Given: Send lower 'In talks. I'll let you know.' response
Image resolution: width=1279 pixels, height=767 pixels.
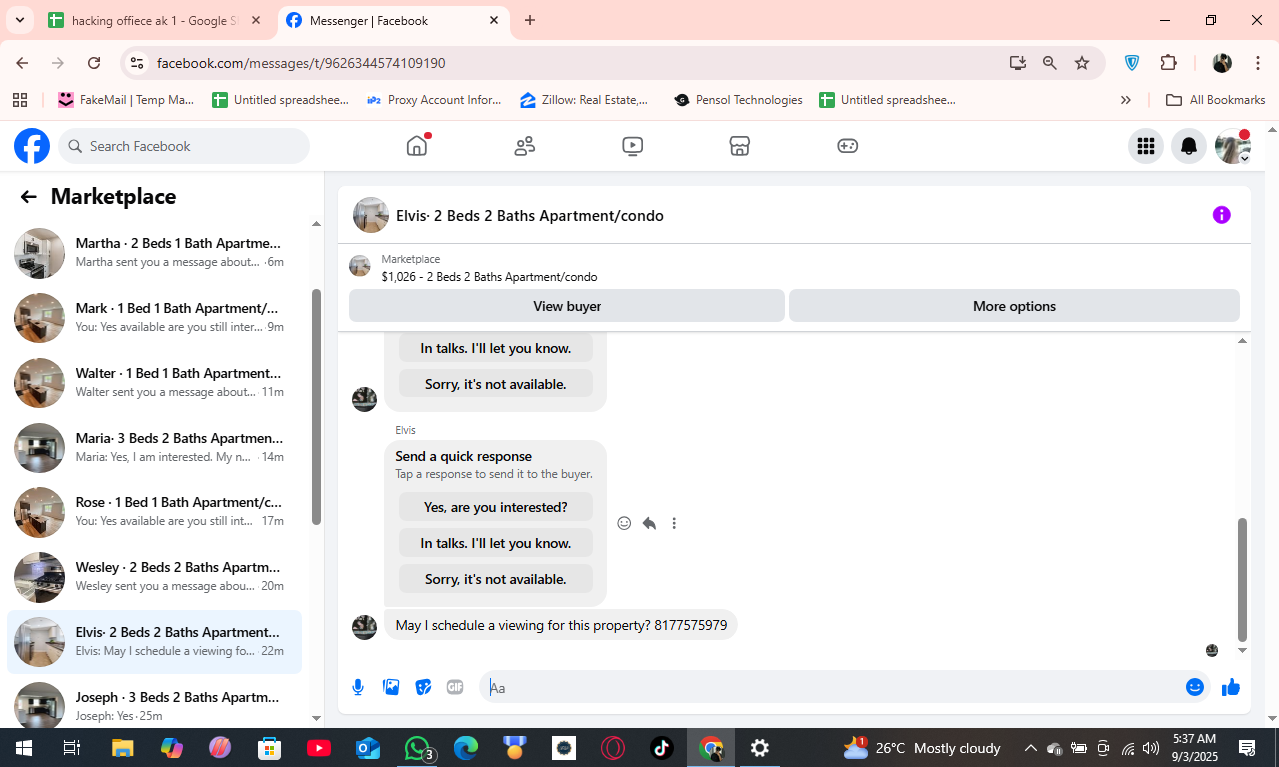Looking at the screenshot, I should pyautogui.click(x=496, y=543).
